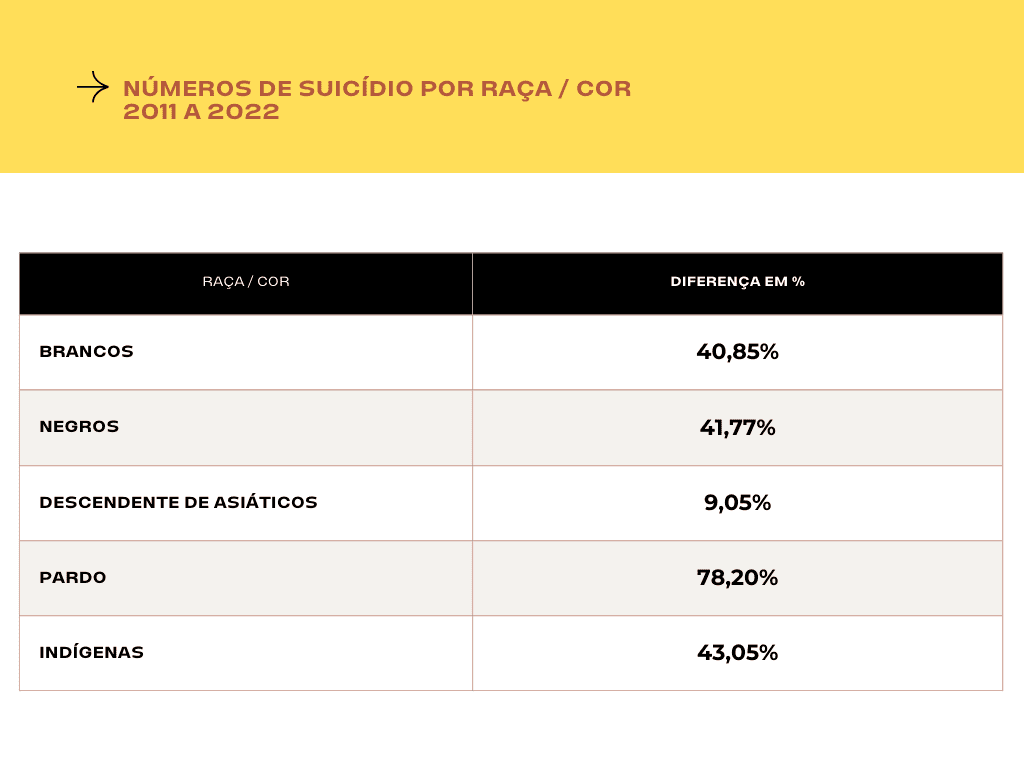1024x768 pixels.
Task: Select the 40,85% value cell
Action: point(737,352)
